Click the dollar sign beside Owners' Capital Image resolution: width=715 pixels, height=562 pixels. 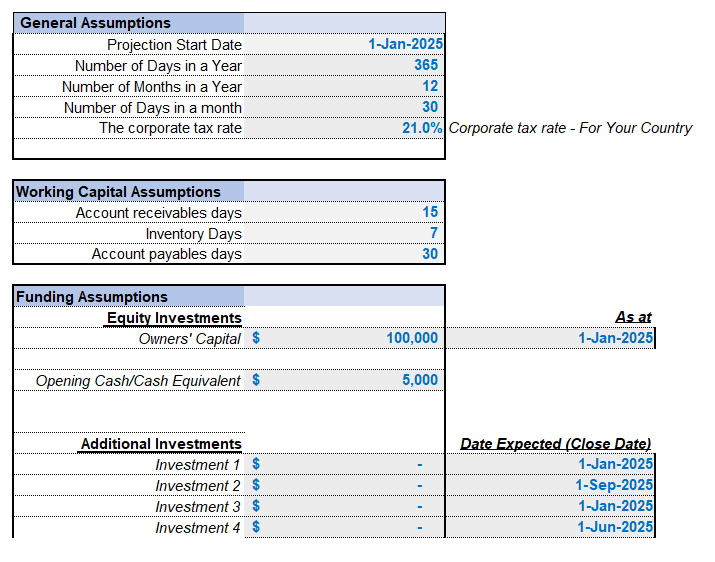(x=256, y=338)
